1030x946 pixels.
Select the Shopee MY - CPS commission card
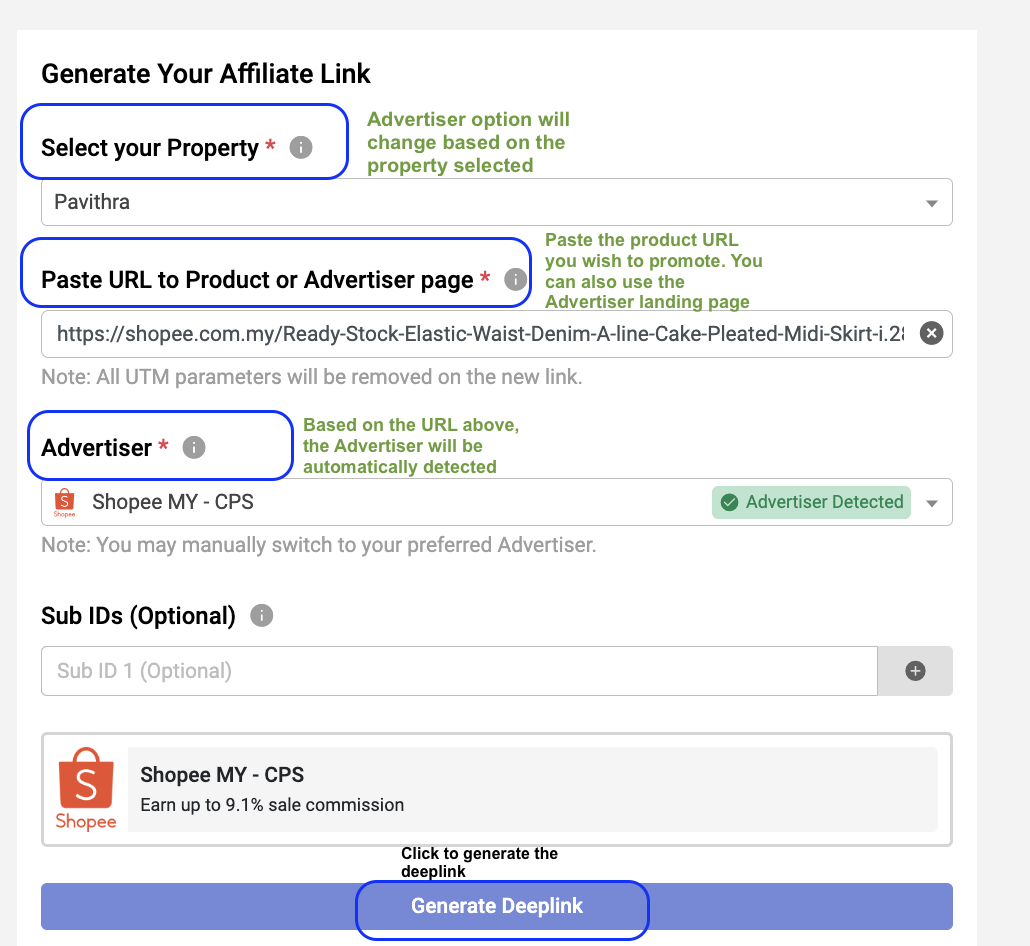pyautogui.click(x=497, y=790)
